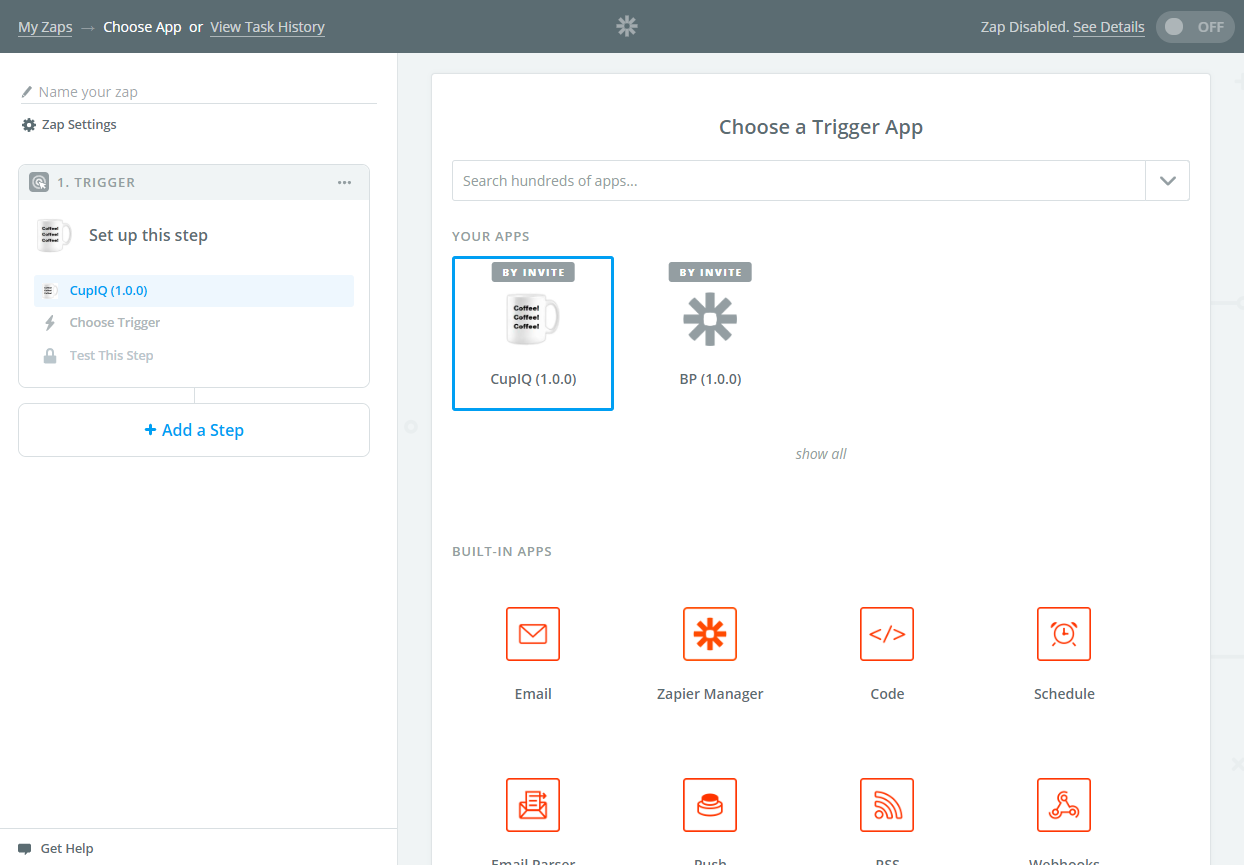Click the lock icon beside Test This Step
Image resolution: width=1244 pixels, height=865 pixels.
pos(50,356)
